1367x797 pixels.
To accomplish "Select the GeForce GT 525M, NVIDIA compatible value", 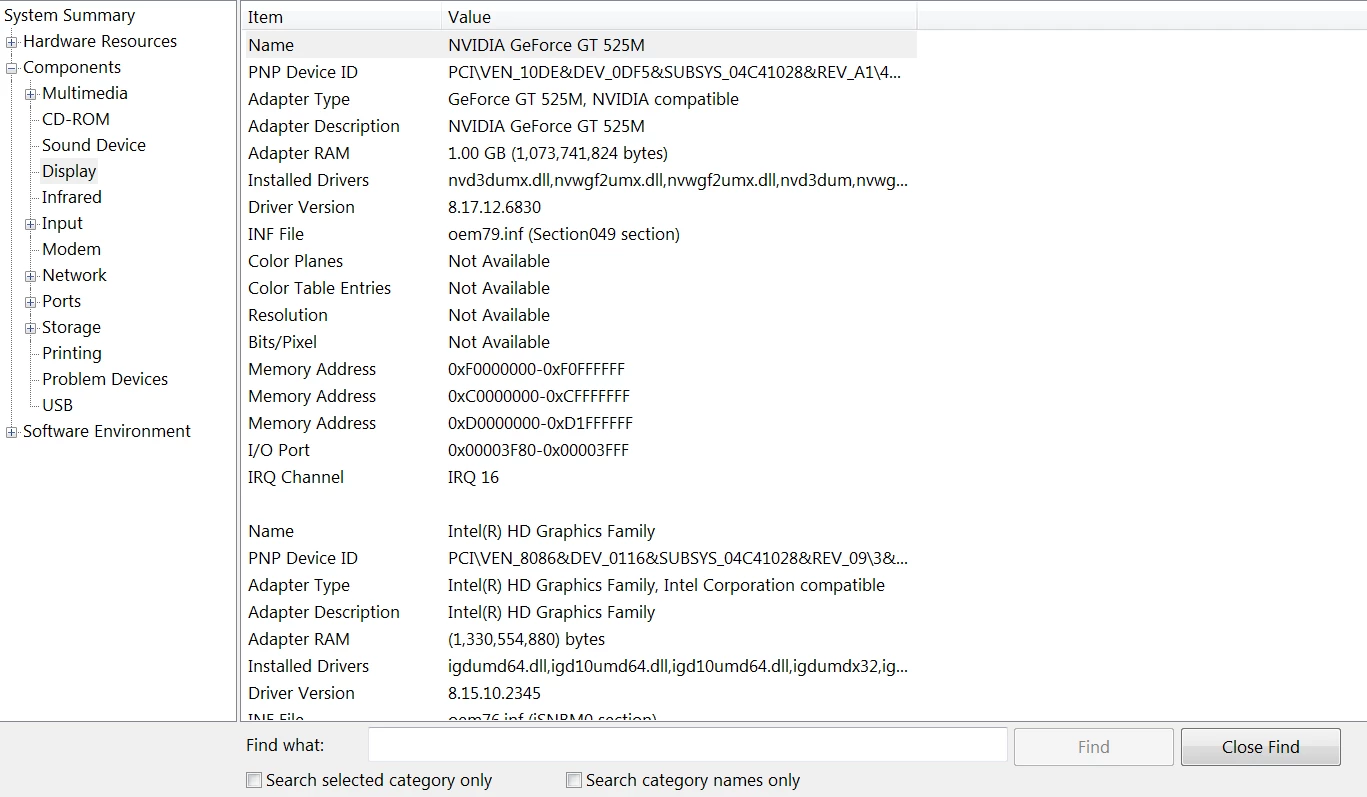I will tap(593, 99).
